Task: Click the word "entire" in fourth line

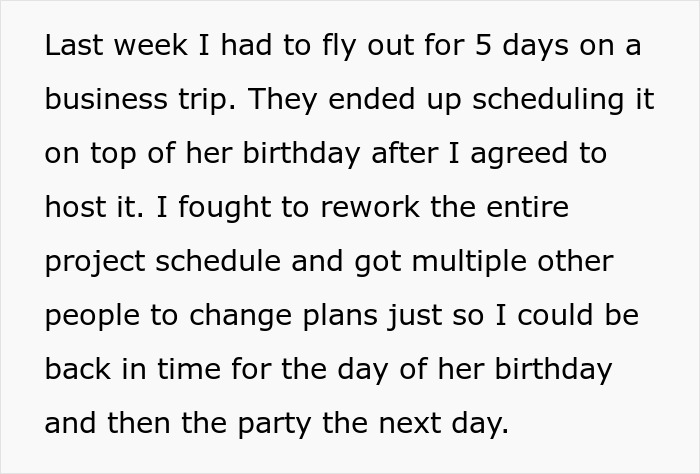Action: click(x=527, y=207)
